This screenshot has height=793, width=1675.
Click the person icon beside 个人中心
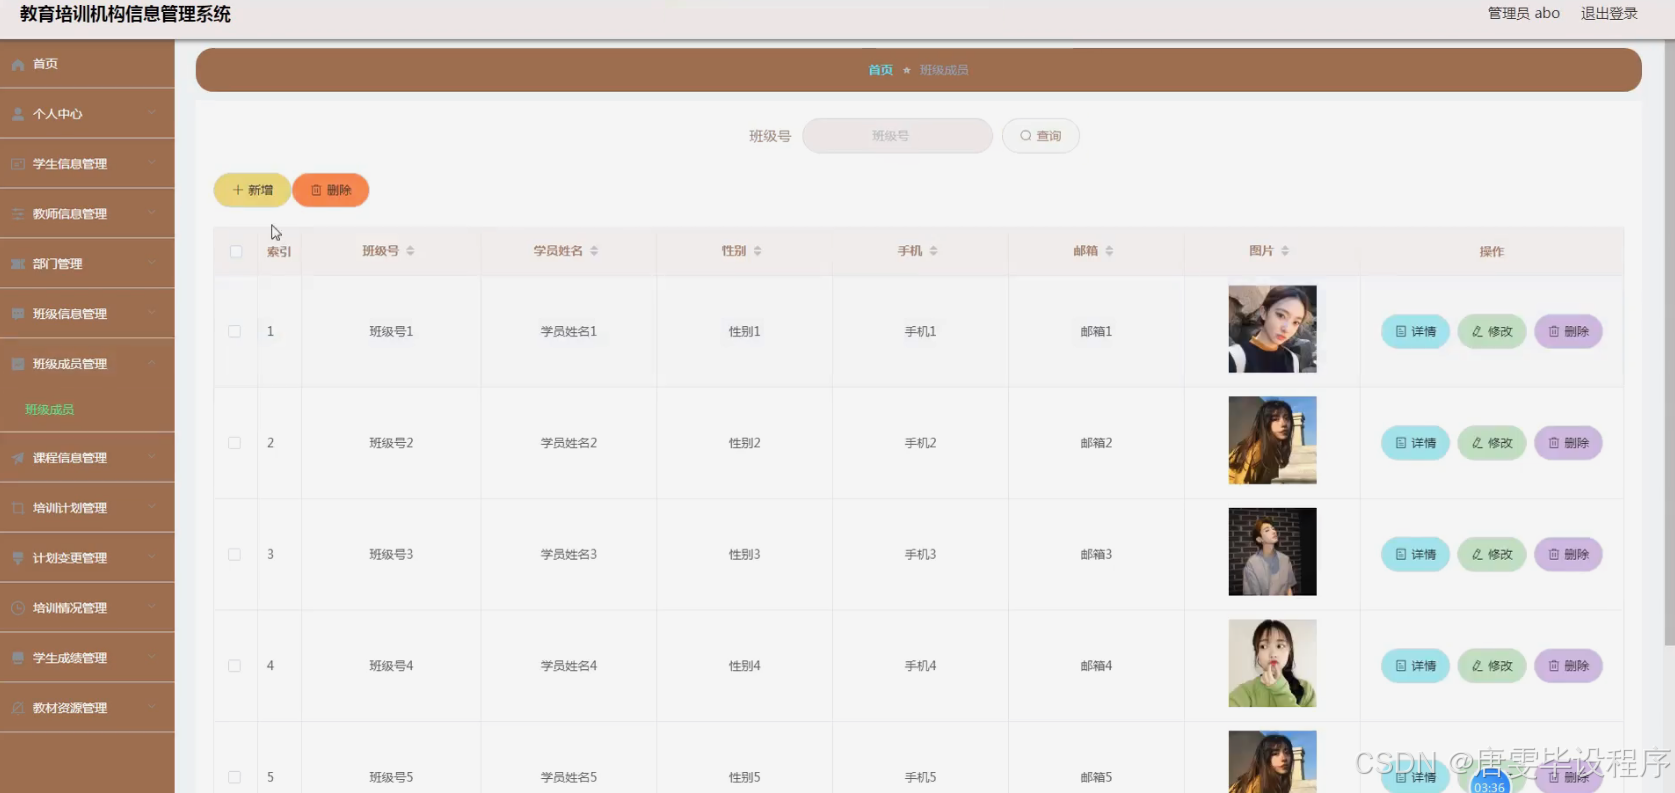18,114
